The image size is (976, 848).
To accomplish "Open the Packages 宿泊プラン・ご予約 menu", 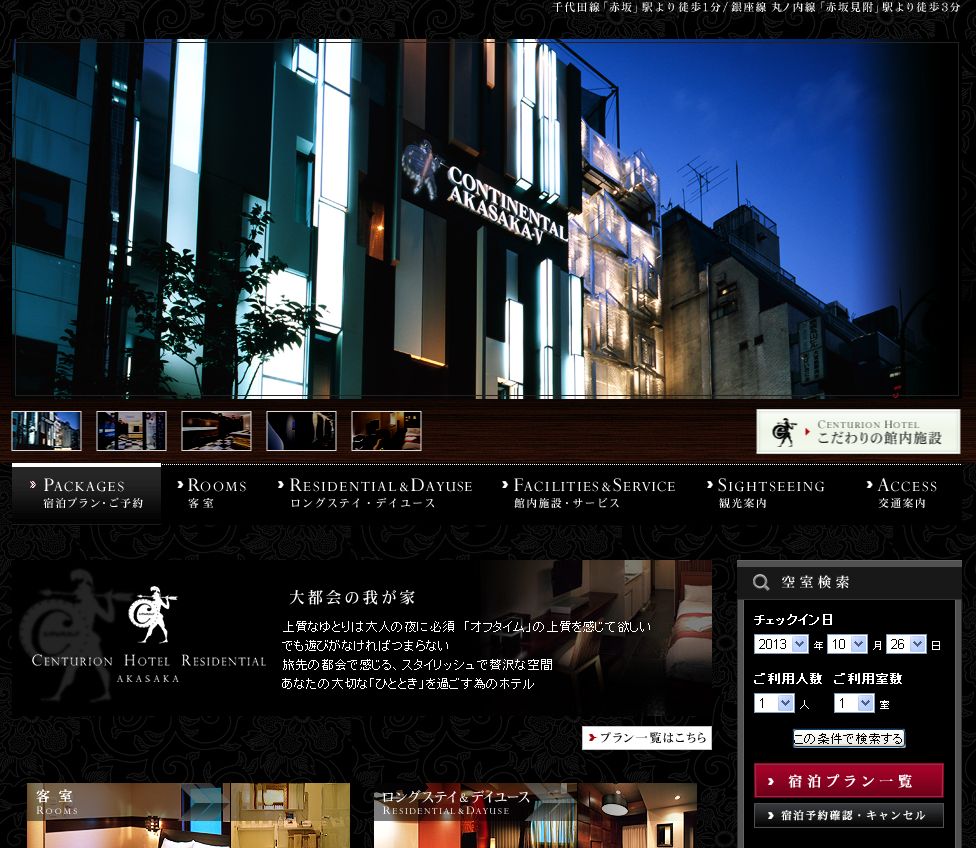I will (x=87, y=493).
